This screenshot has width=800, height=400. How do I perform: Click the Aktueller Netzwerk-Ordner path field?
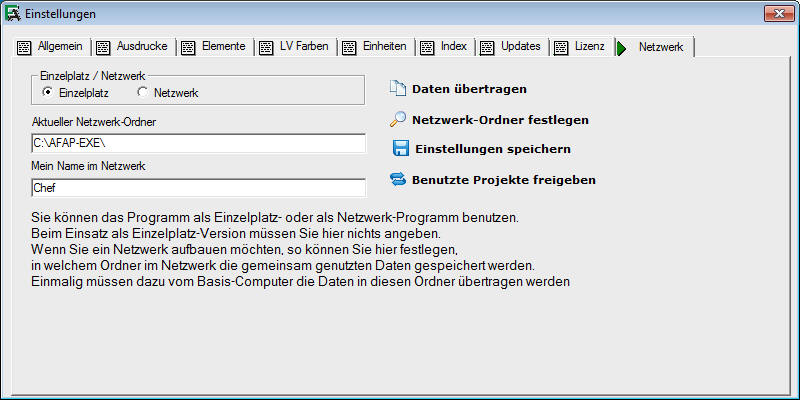(199, 142)
